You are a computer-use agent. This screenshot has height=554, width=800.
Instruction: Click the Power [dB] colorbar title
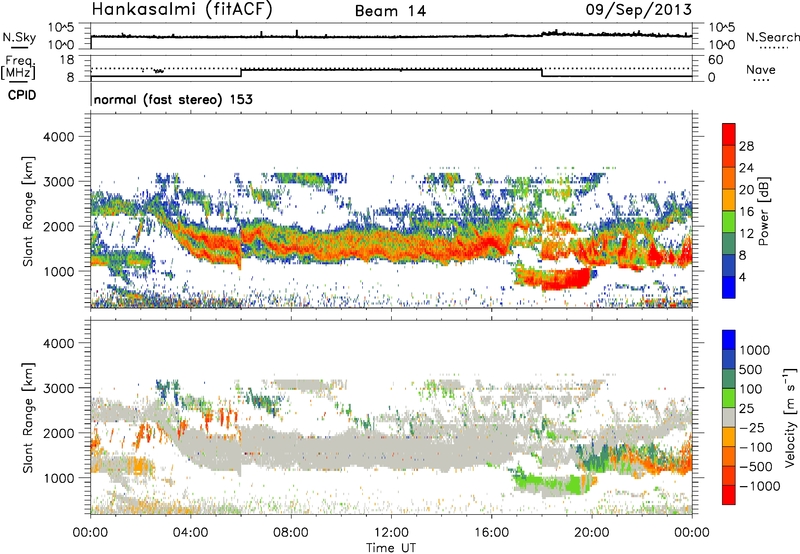[763, 211]
